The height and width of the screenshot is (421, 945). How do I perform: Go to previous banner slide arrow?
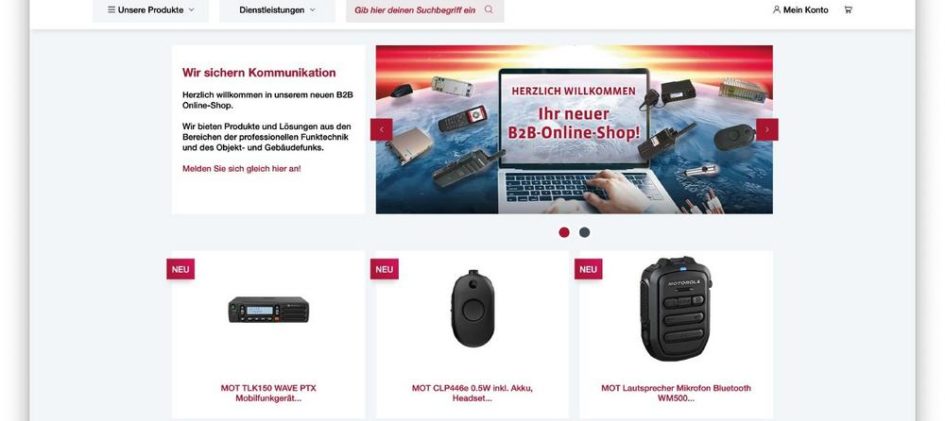pyautogui.click(x=381, y=129)
